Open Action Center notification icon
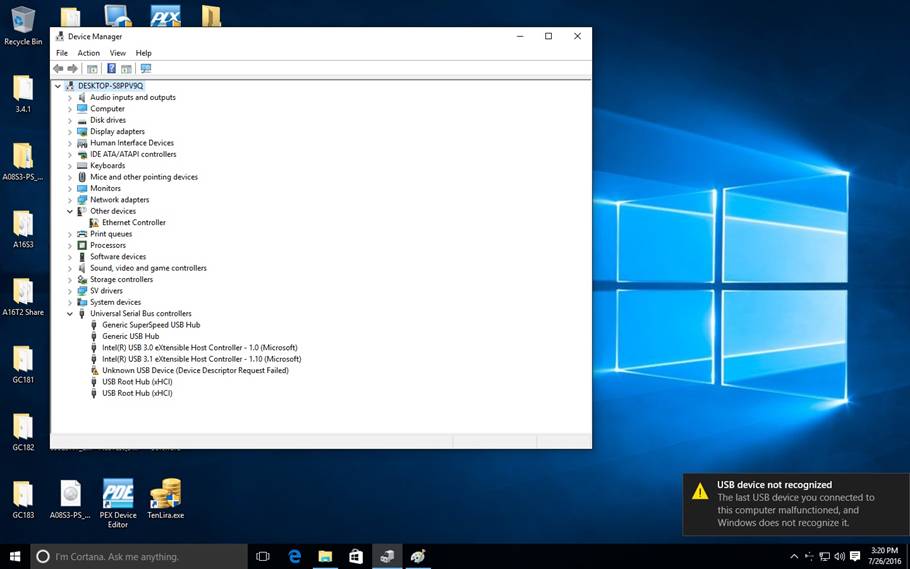This screenshot has width=910, height=569. pos(854,556)
